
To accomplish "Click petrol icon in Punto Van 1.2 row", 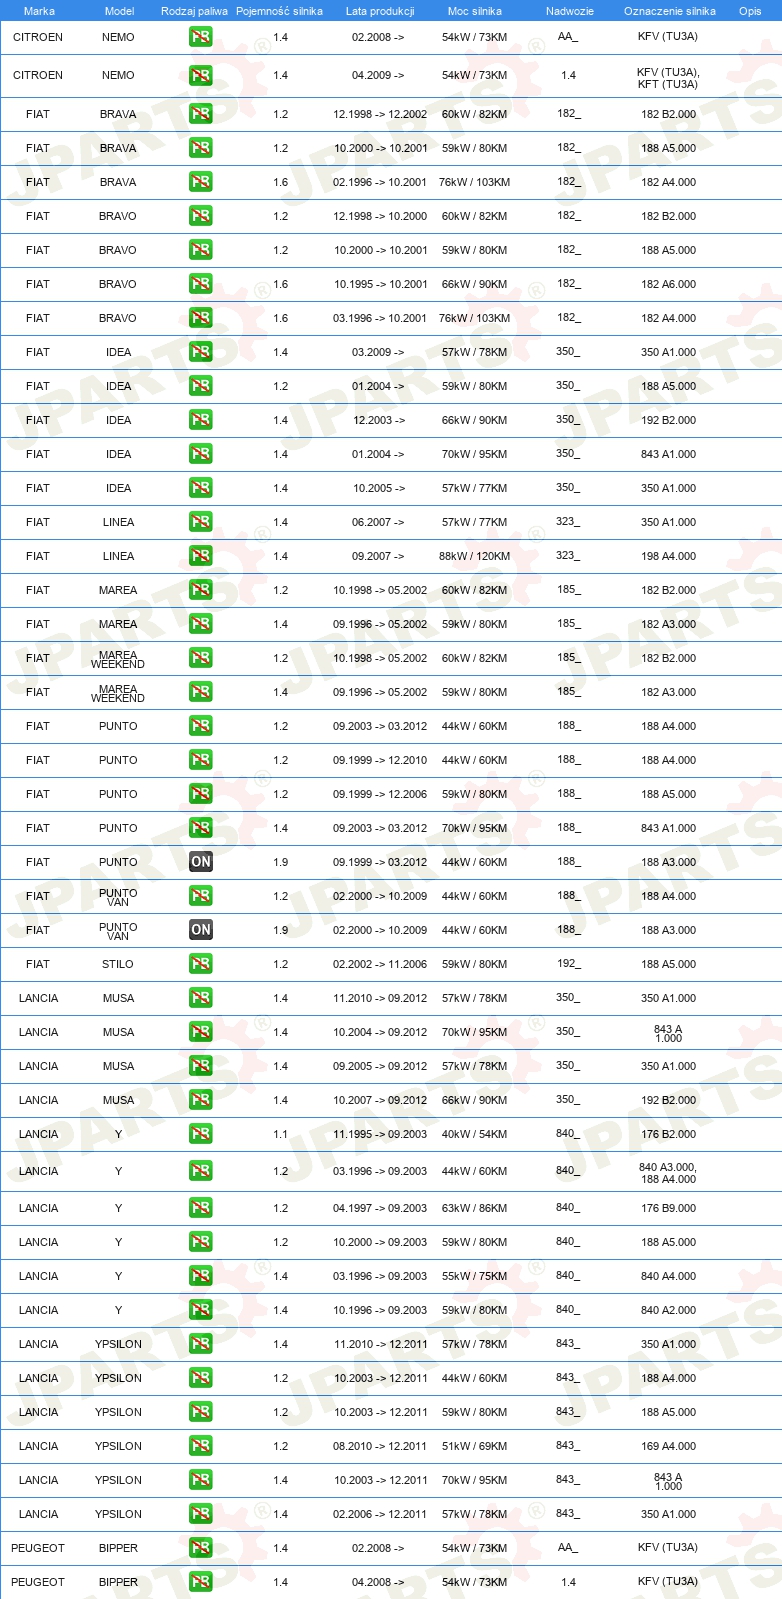I will click(201, 896).
